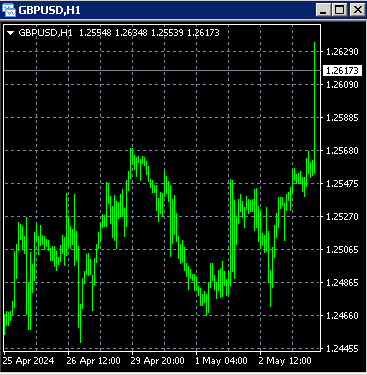Click the 1.24455 price scale label
The height and width of the screenshot is (375, 367).
tap(342, 349)
